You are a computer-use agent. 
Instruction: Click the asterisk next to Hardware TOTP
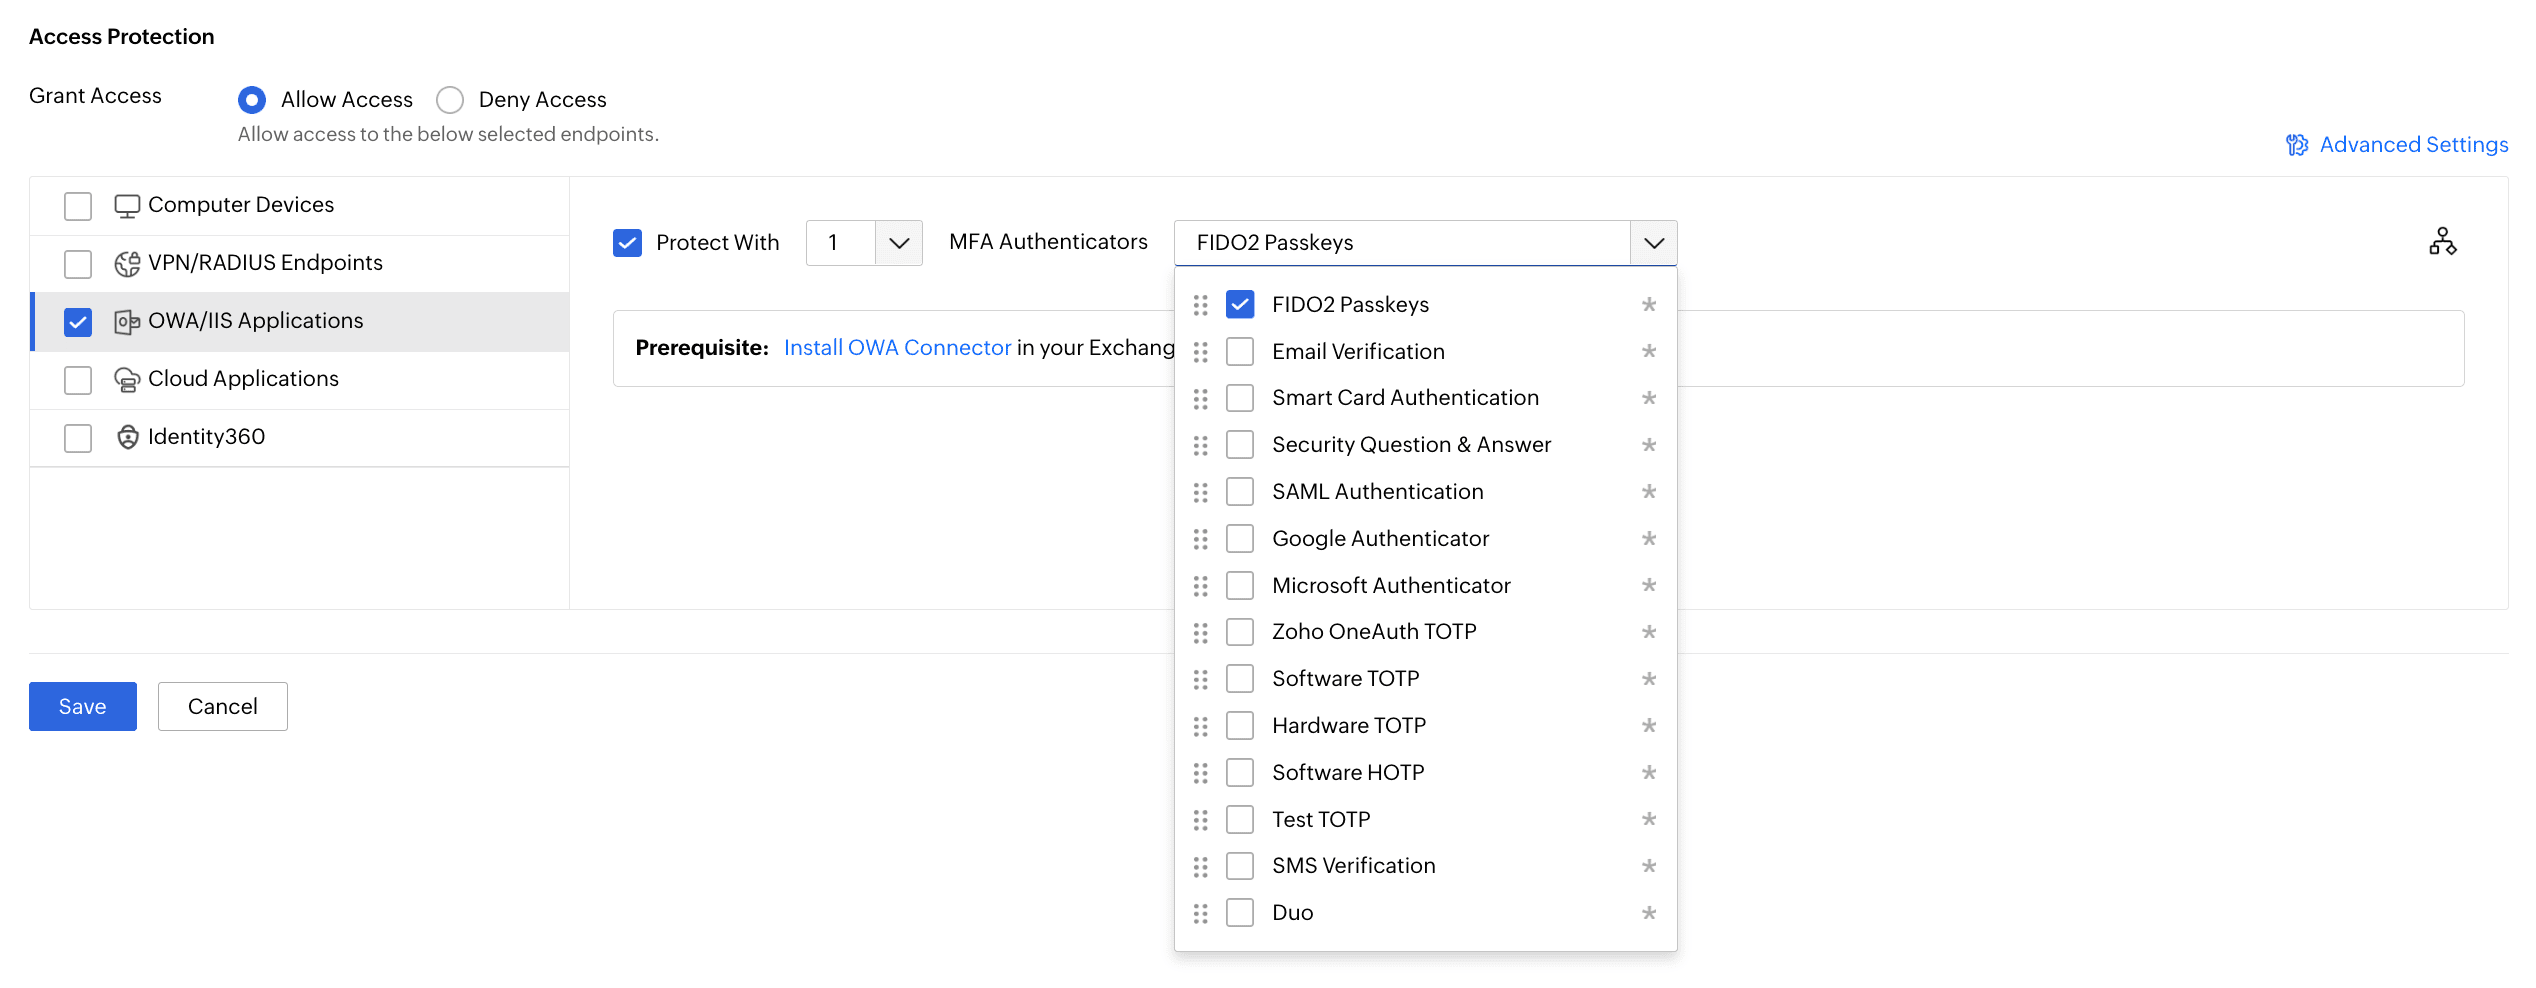point(1649,725)
